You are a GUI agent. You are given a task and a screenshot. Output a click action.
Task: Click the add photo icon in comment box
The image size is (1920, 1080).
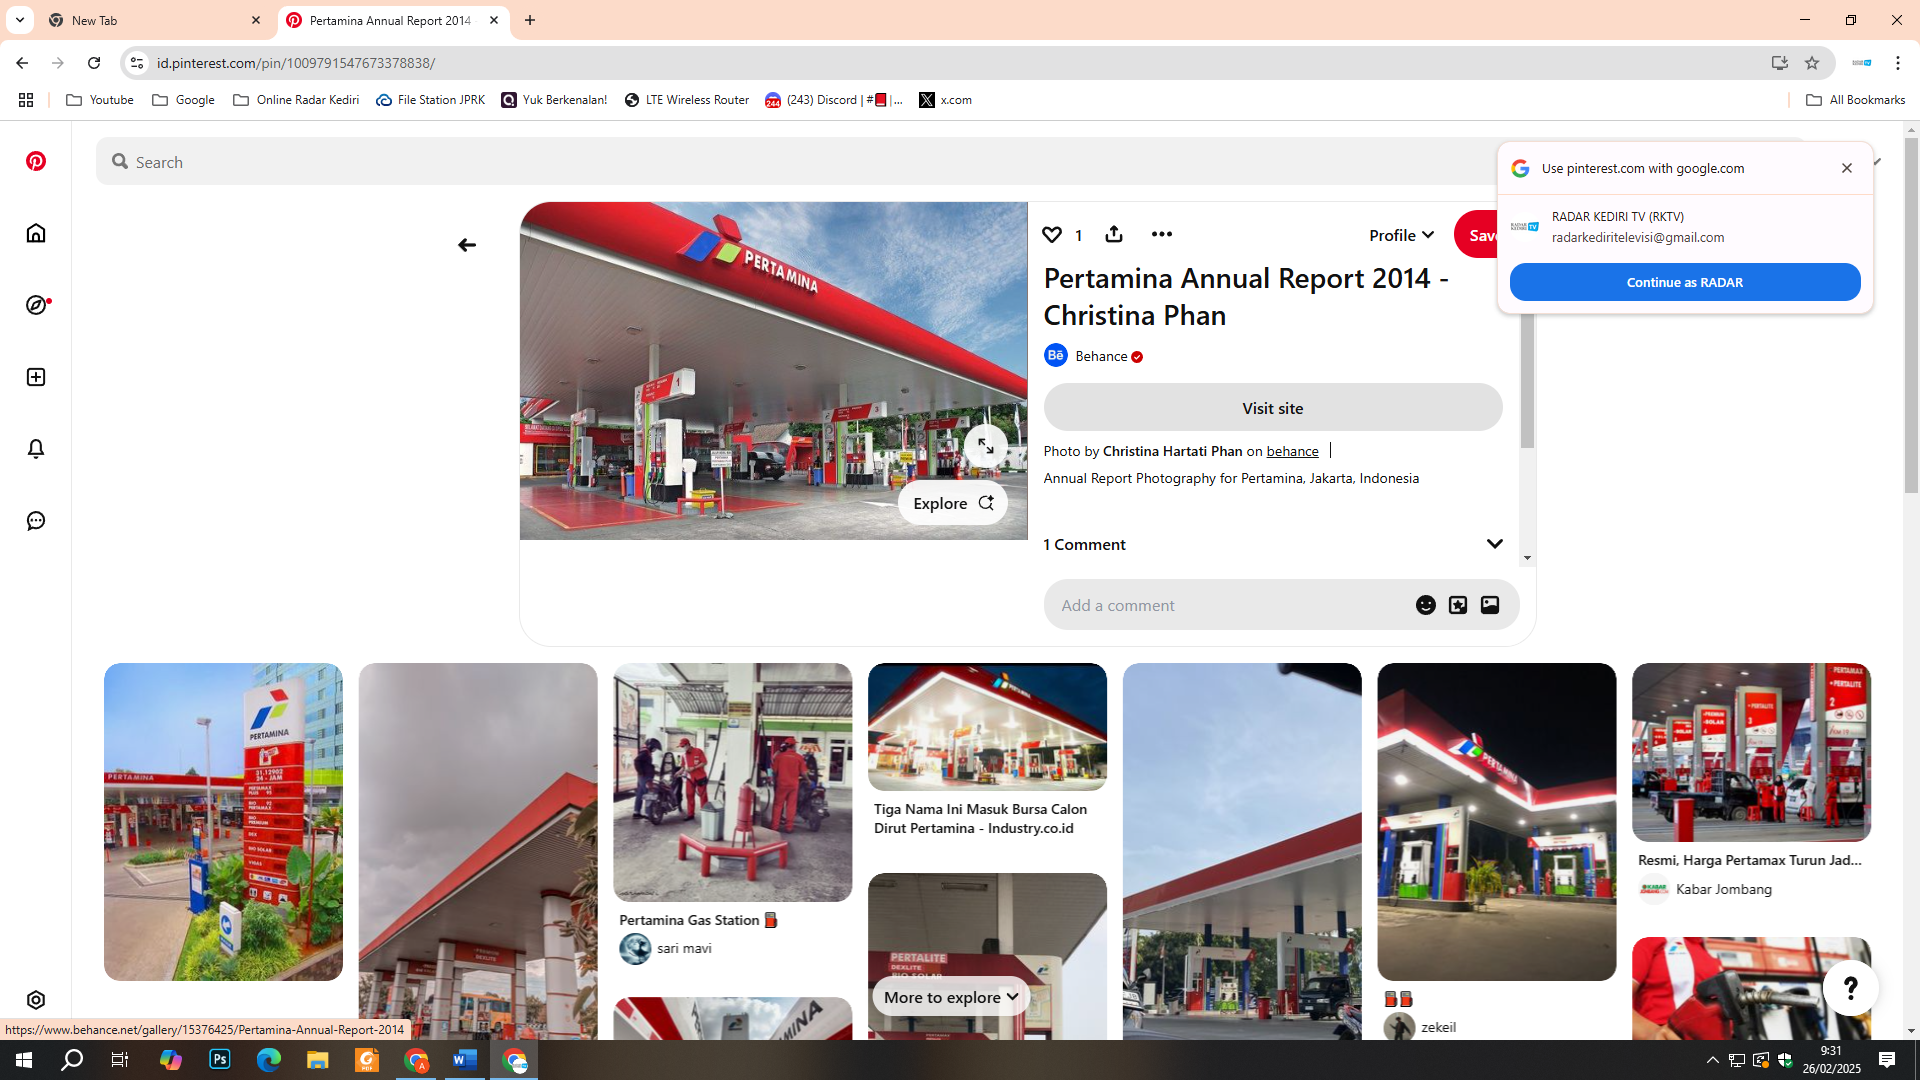pyautogui.click(x=1490, y=605)
